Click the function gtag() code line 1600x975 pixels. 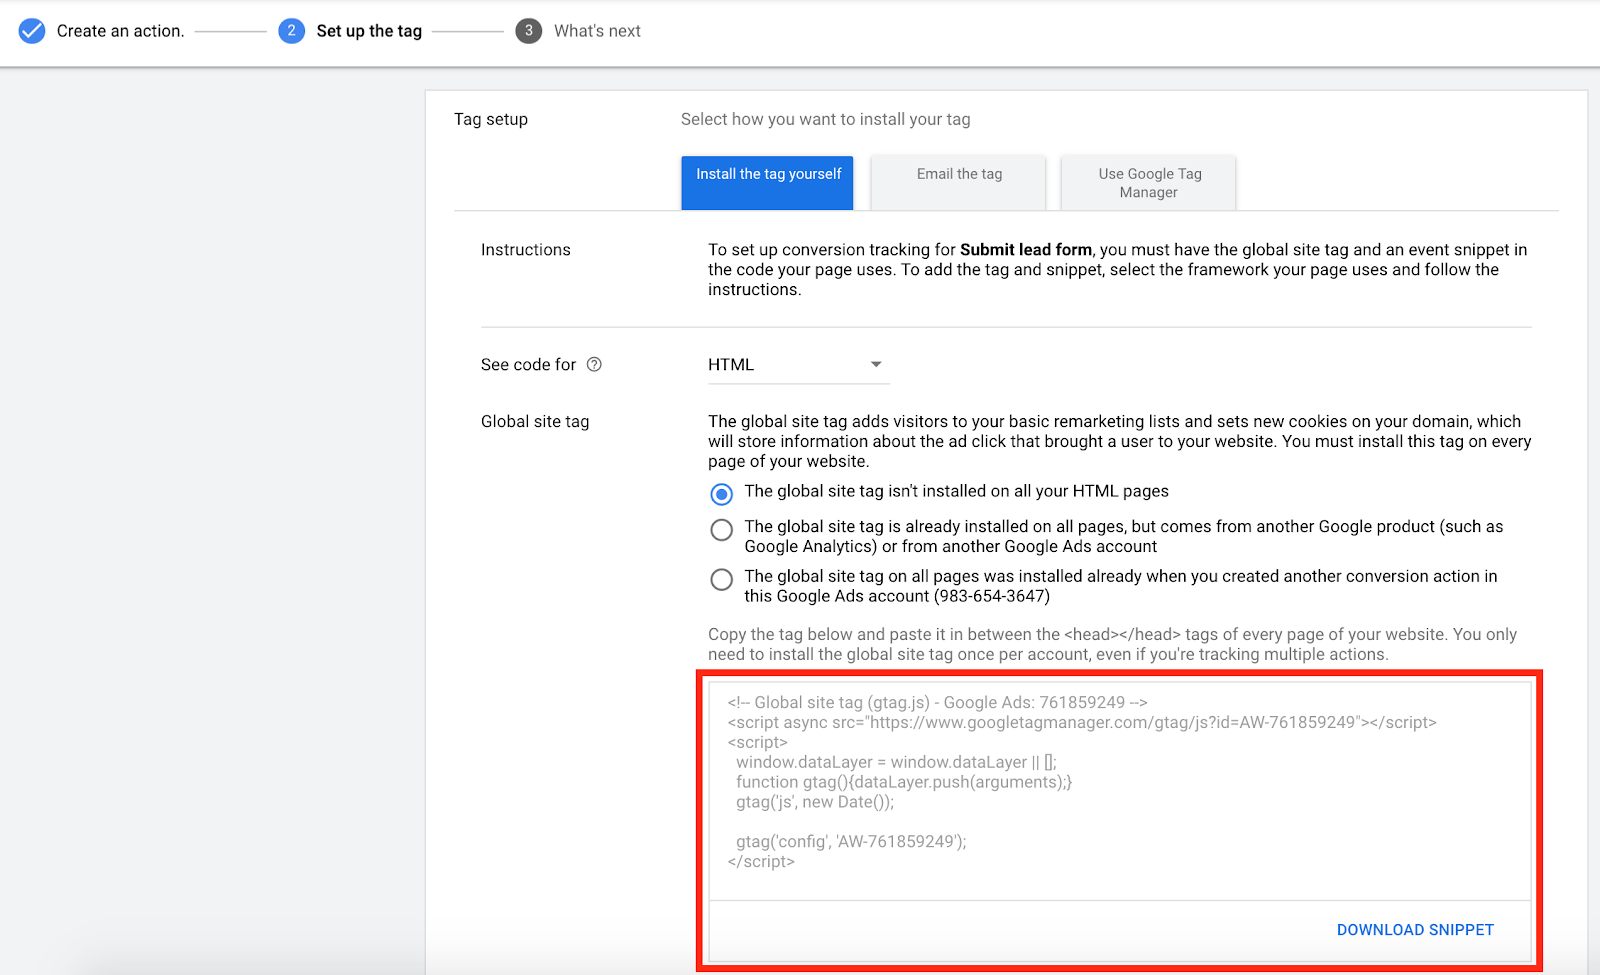click(904, 782)
